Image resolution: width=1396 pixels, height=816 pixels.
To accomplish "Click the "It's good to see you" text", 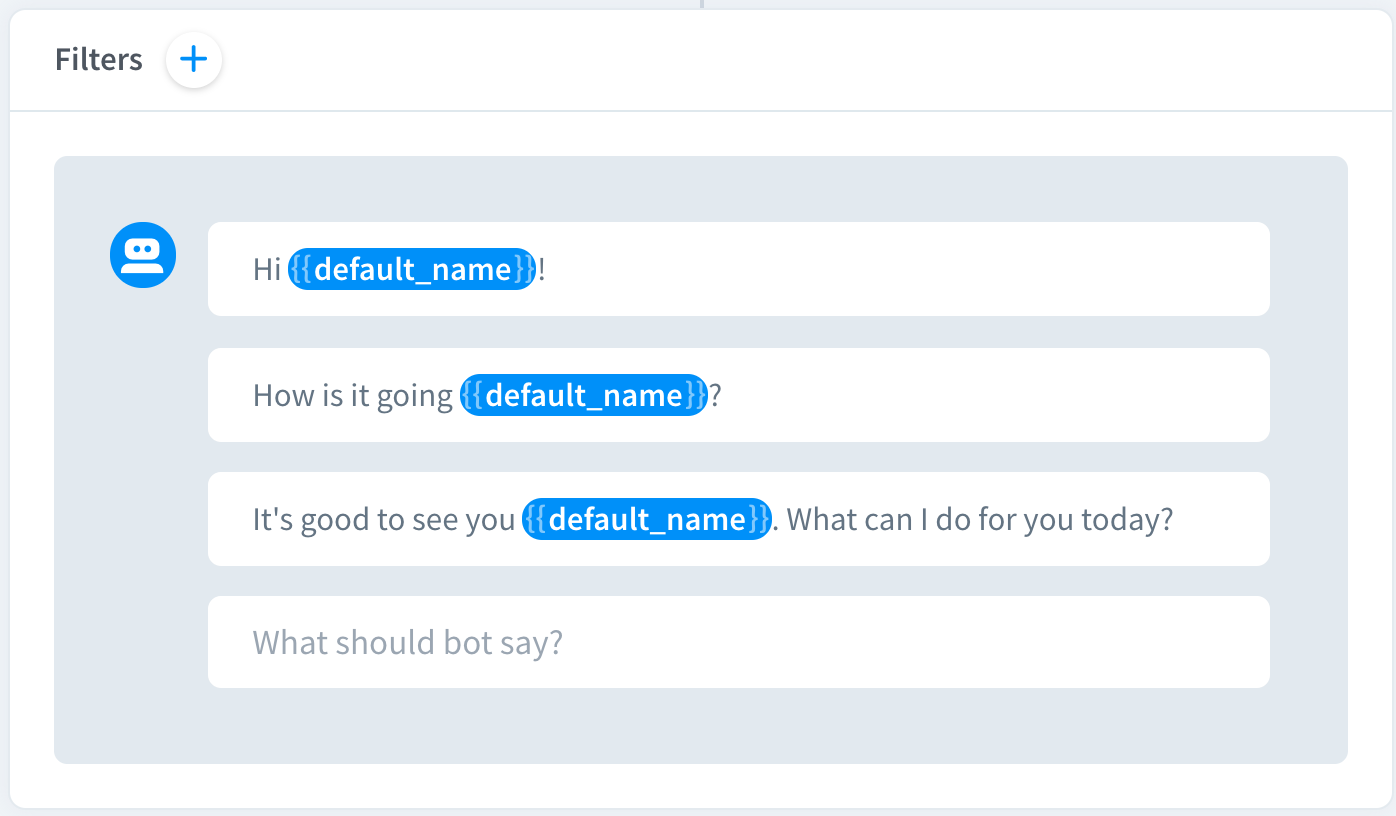I will coord(383,519).
